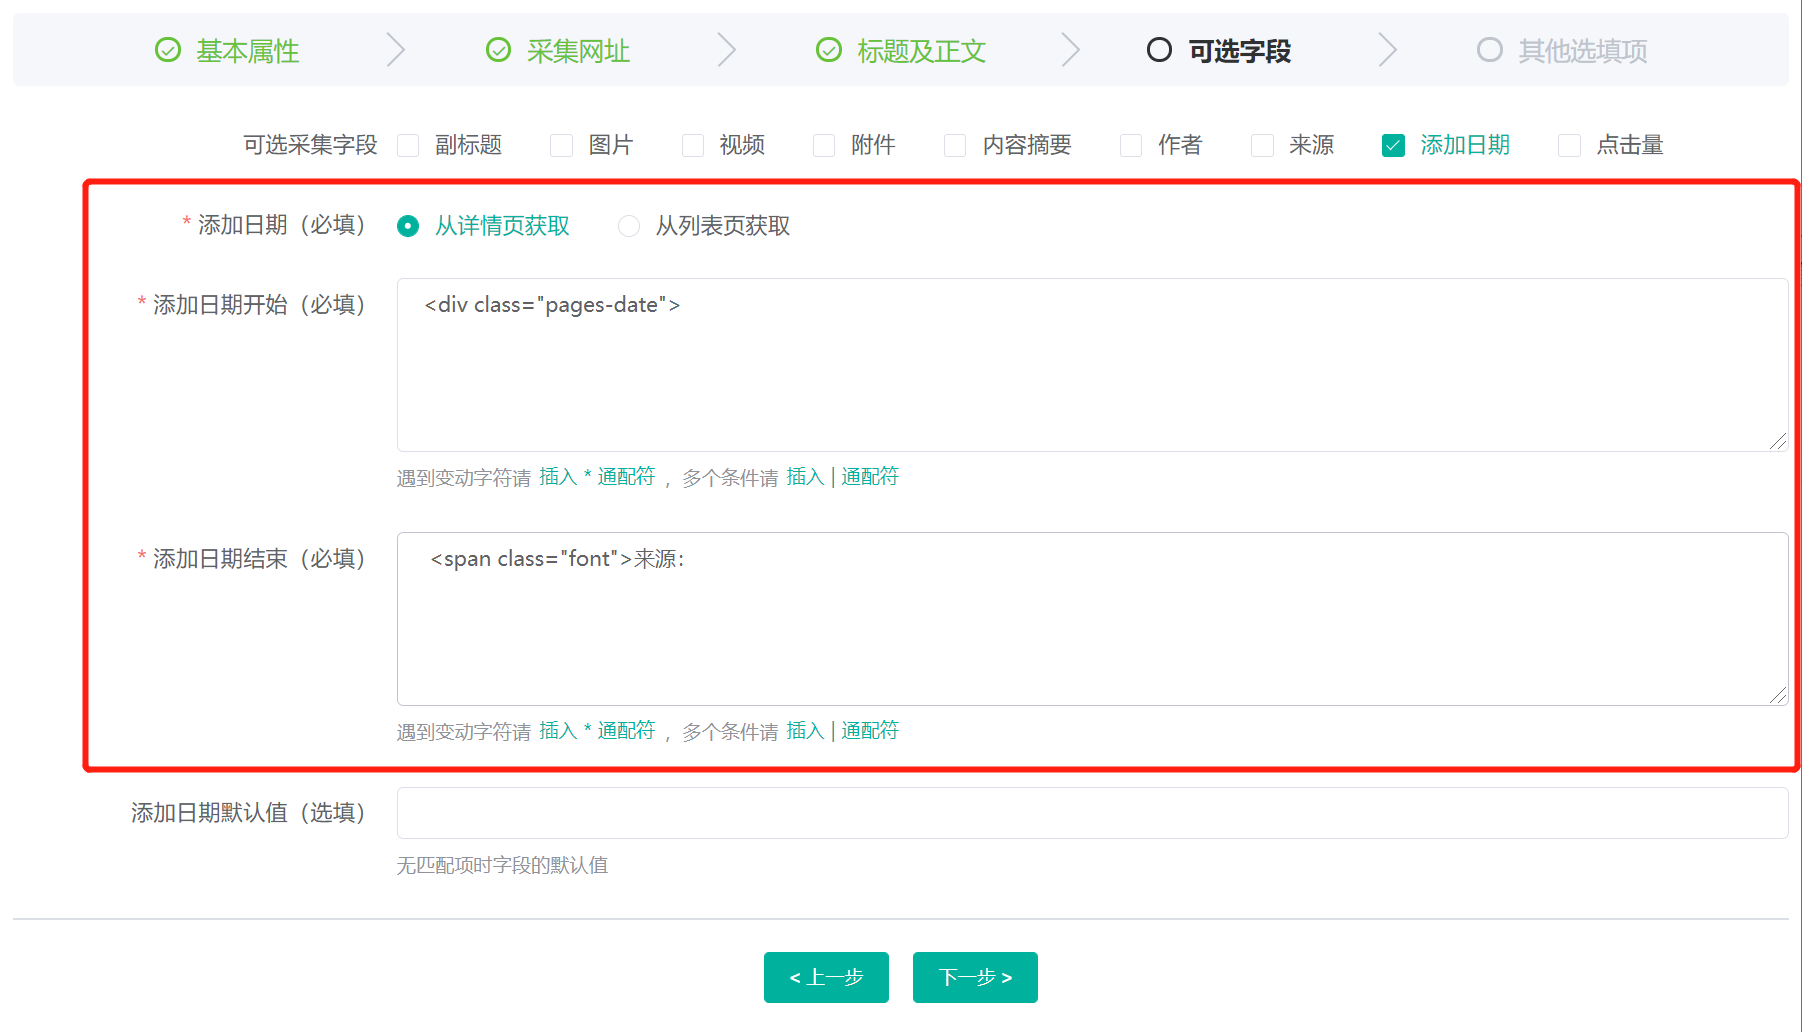This screenshot has width=1802, height=1032.
Task: Click chevron arrow after 可选字段 step
Action: (1387, 50)
